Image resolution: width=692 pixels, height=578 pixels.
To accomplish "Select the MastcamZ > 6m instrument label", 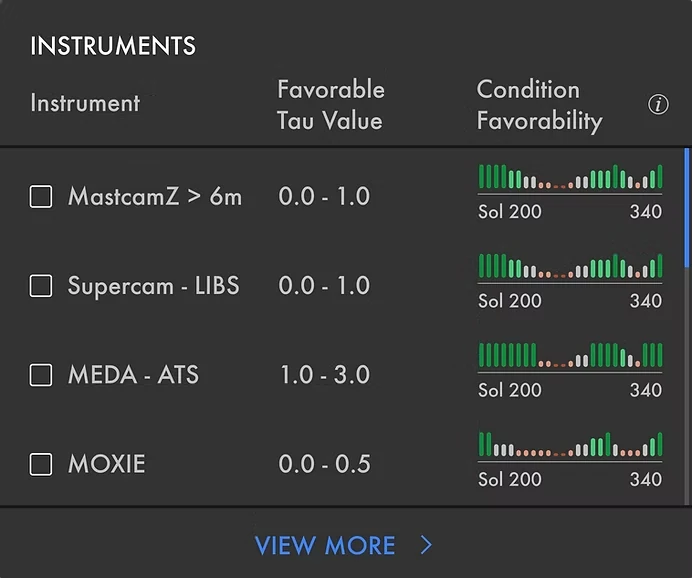I will [155, 196].
